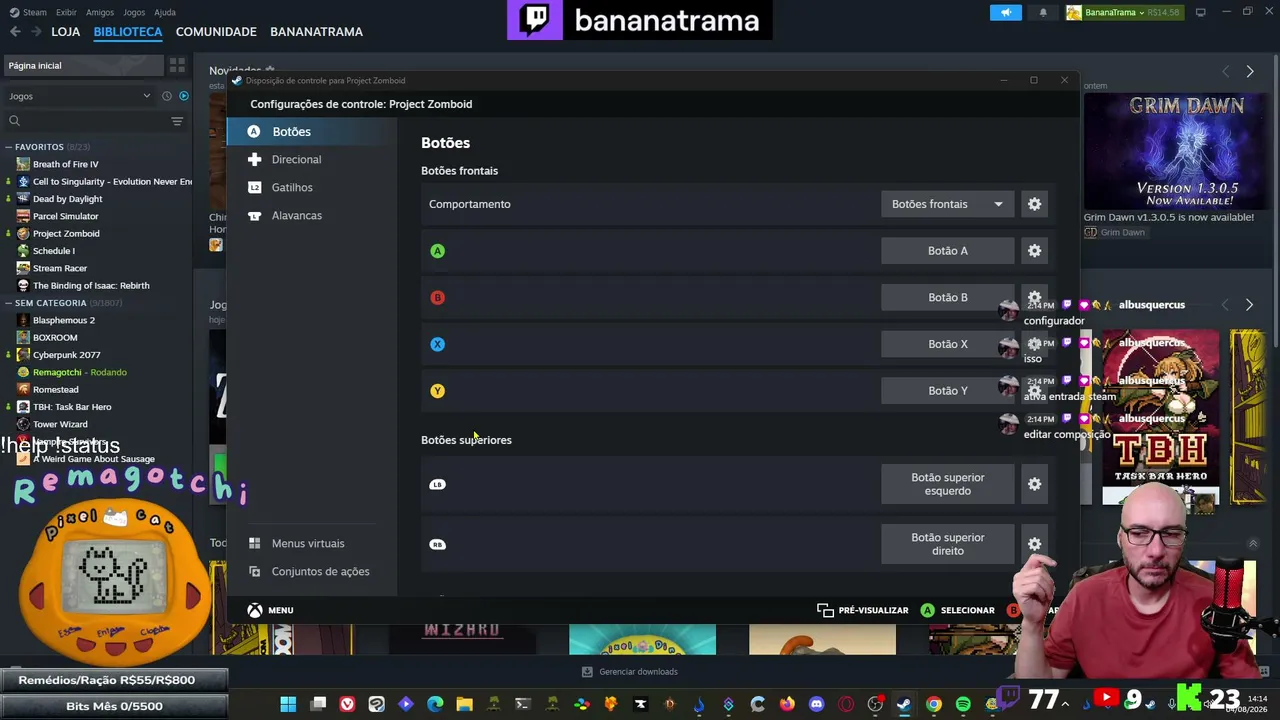Image resolution: width=1280 pixels, height=720 pixels.
Task: Open Firefox from the taskbar
Action: click(787, 704)
